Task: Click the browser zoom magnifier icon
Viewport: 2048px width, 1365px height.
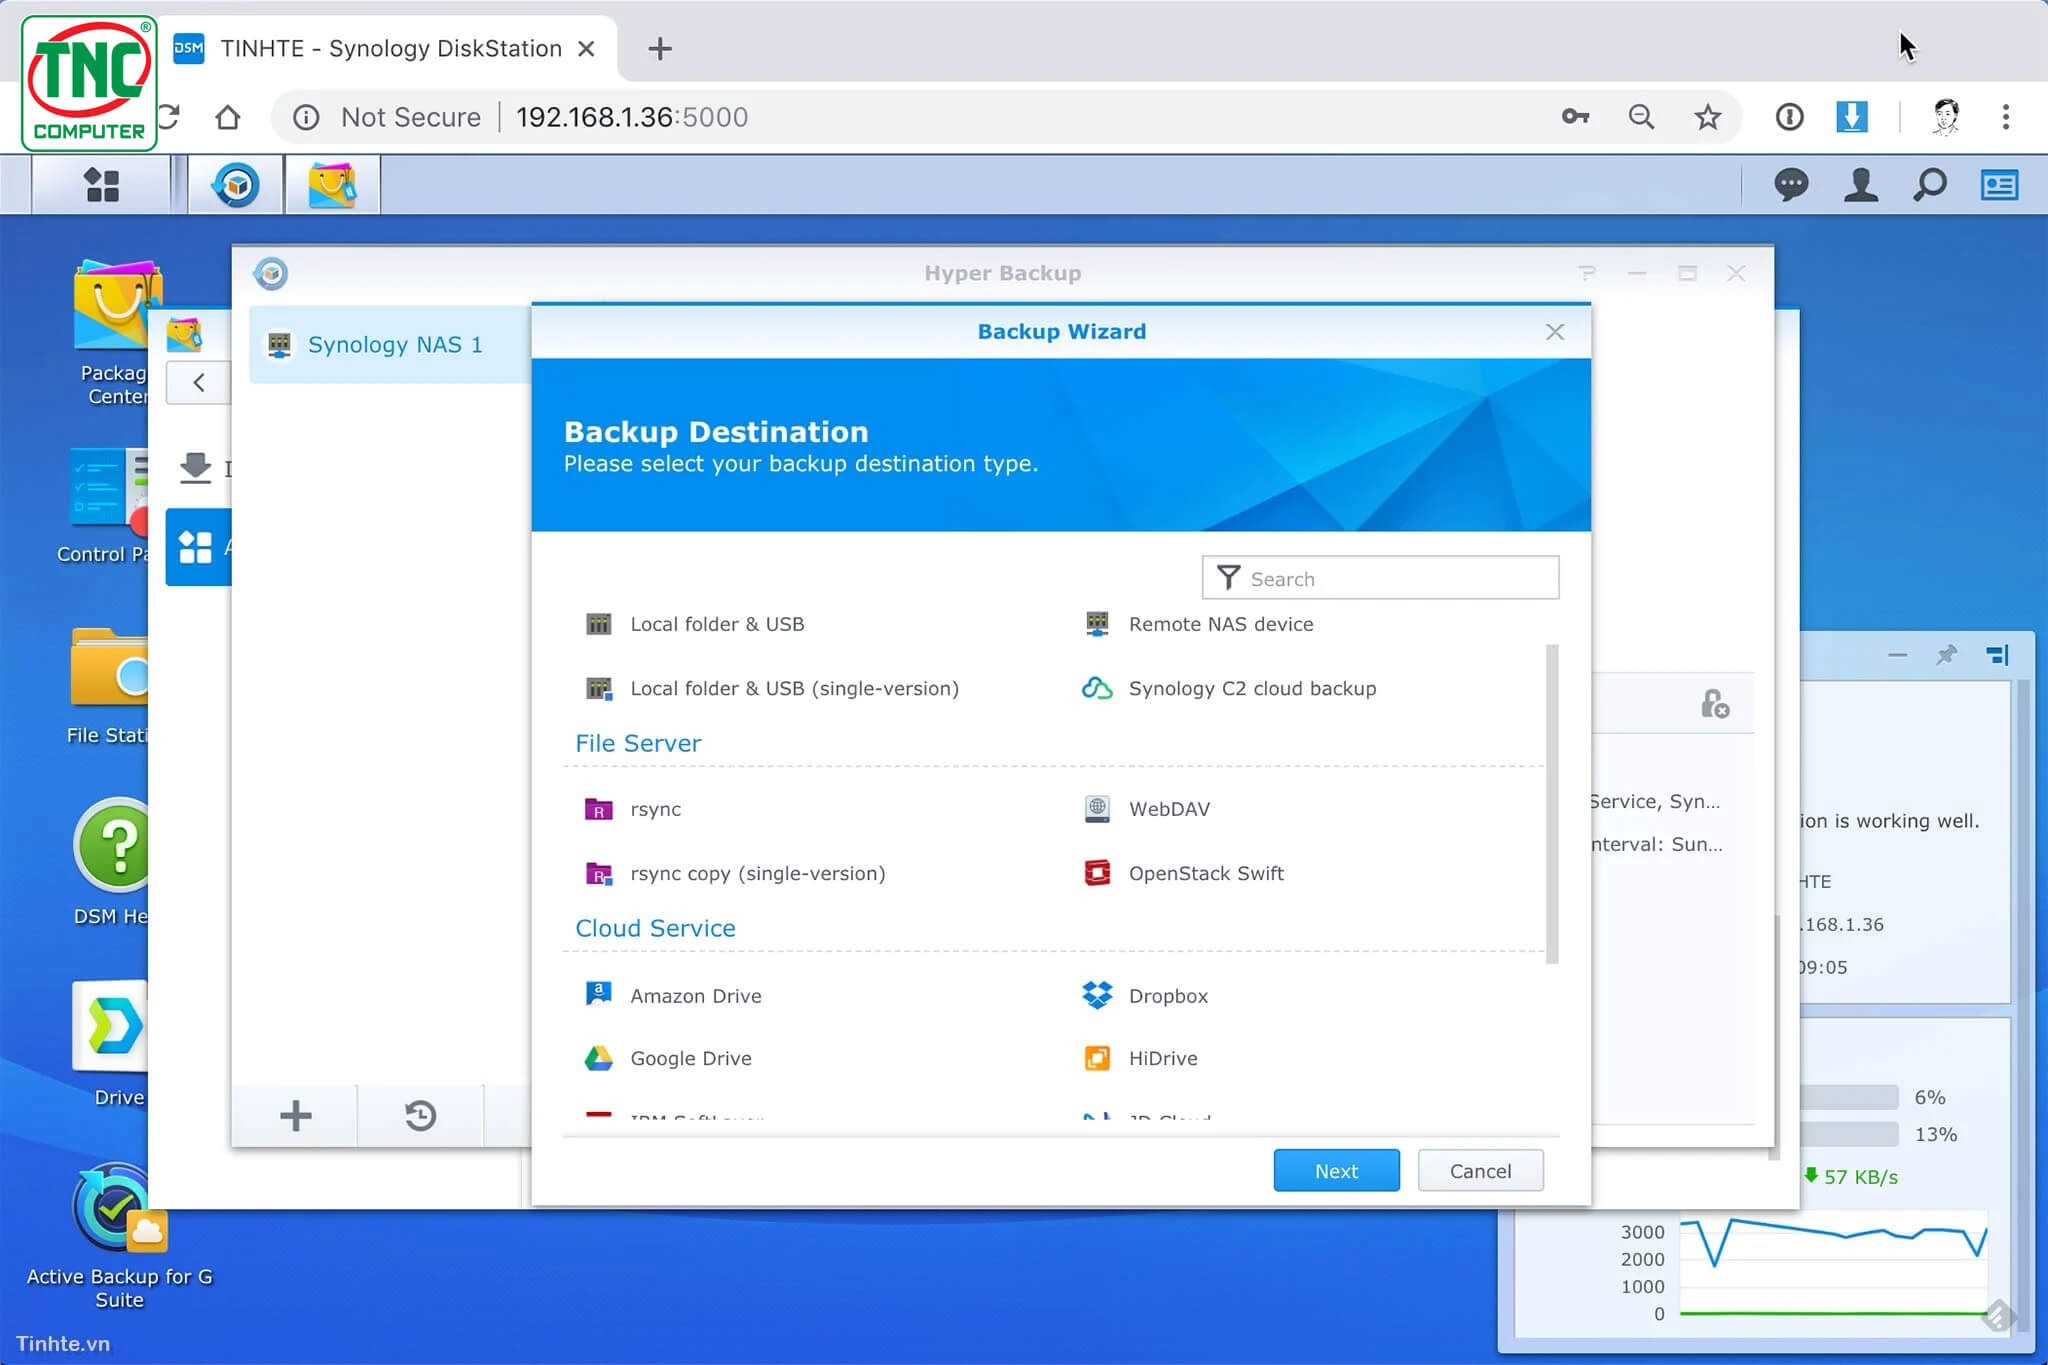Action: click(x=1641, y=117)
